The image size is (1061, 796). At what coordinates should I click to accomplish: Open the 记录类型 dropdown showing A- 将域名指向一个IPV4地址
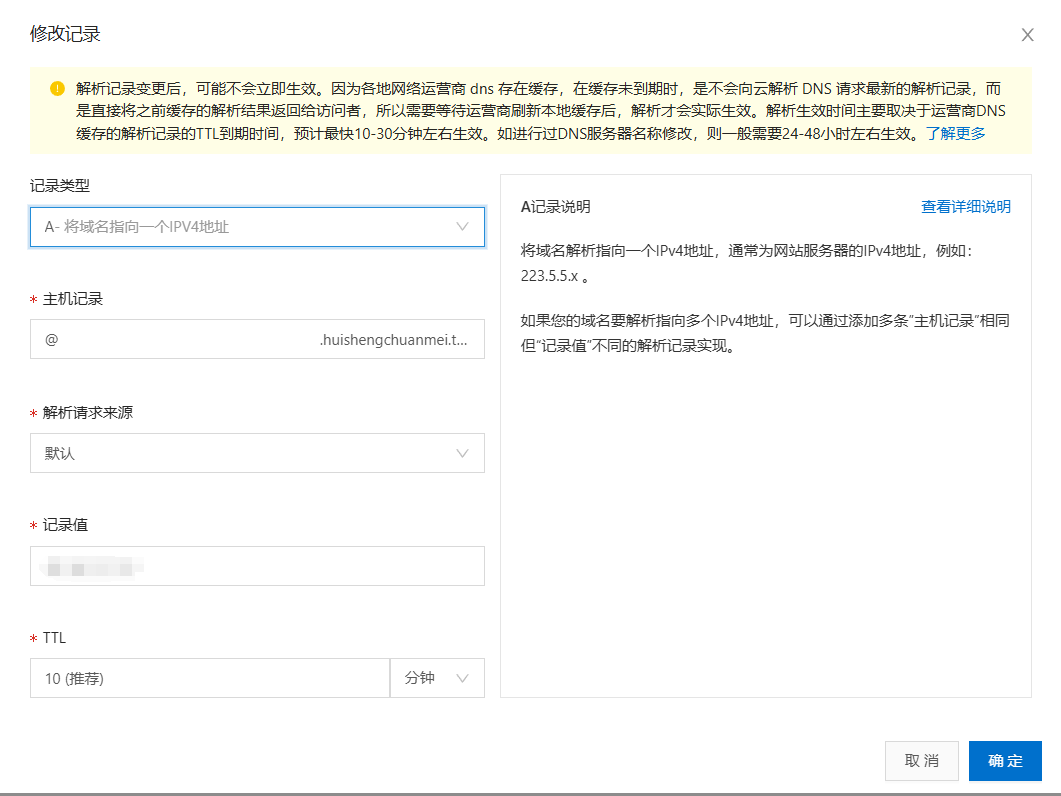(x=240, y=227)
